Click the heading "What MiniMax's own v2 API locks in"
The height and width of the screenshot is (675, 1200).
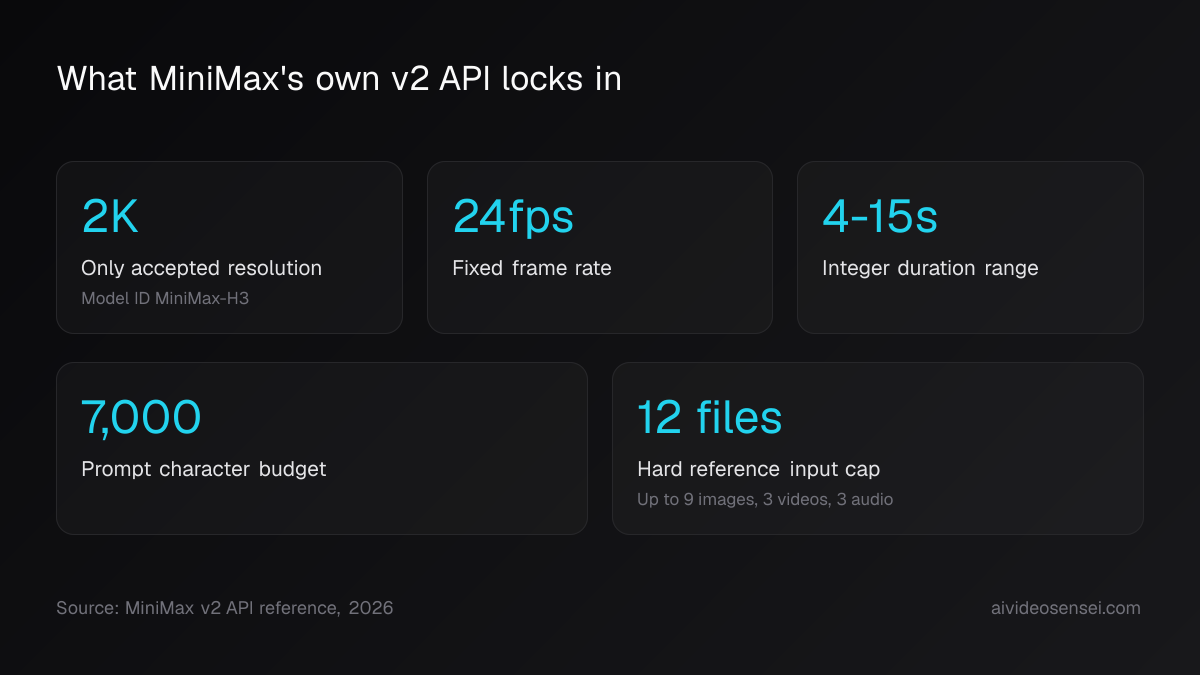coord(339,79)
